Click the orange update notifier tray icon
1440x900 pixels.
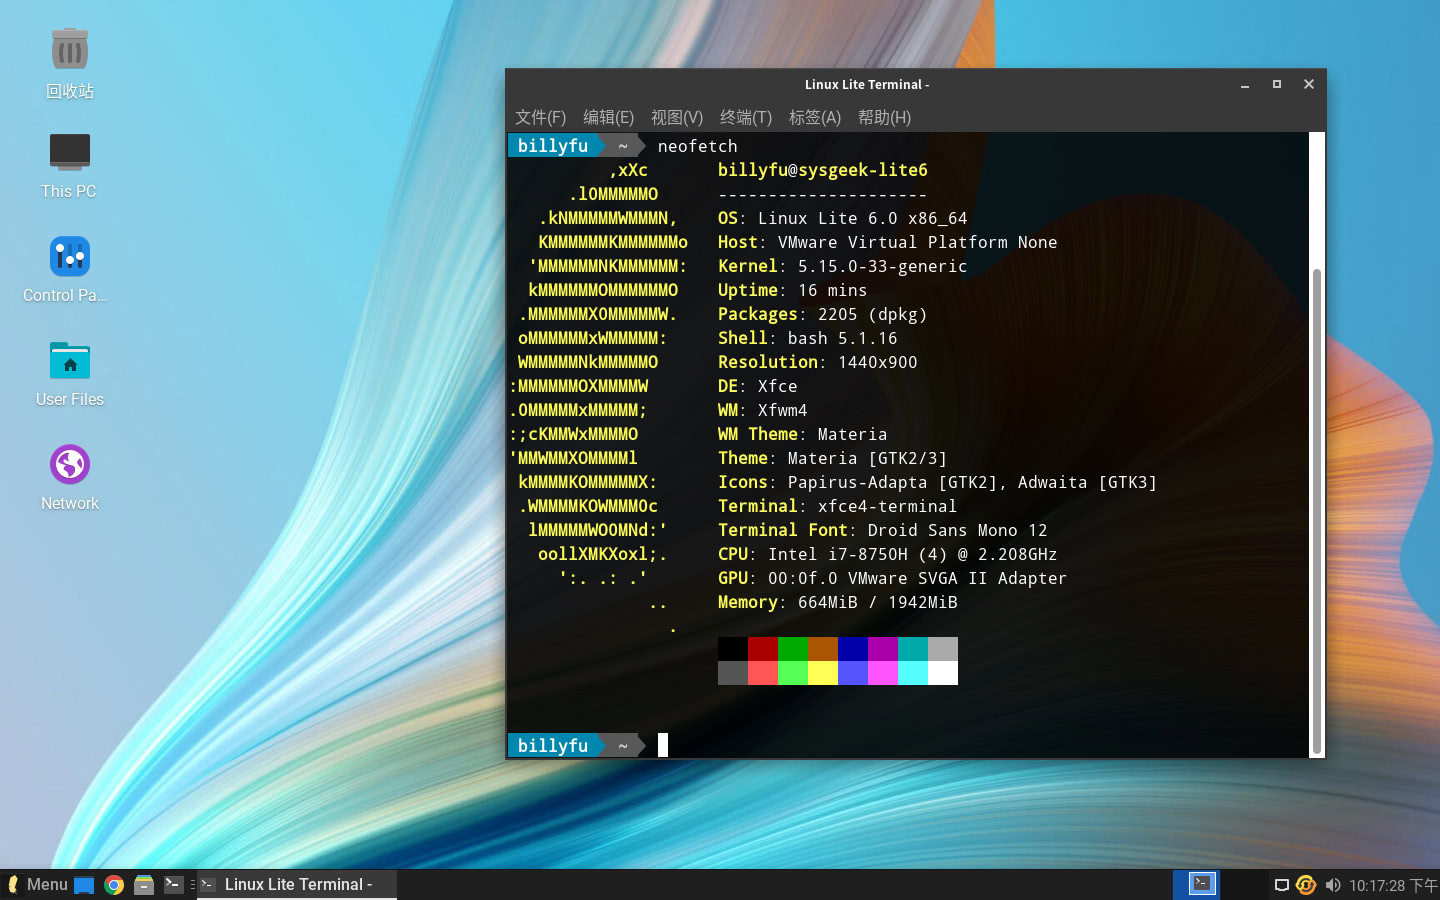(1306, 885)
